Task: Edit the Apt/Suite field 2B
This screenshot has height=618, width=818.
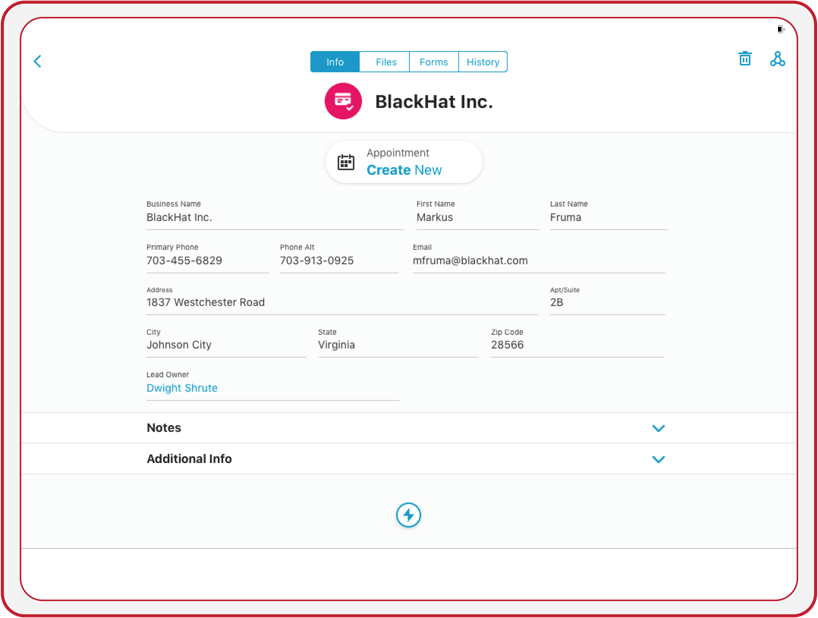Action: point(607,302)
